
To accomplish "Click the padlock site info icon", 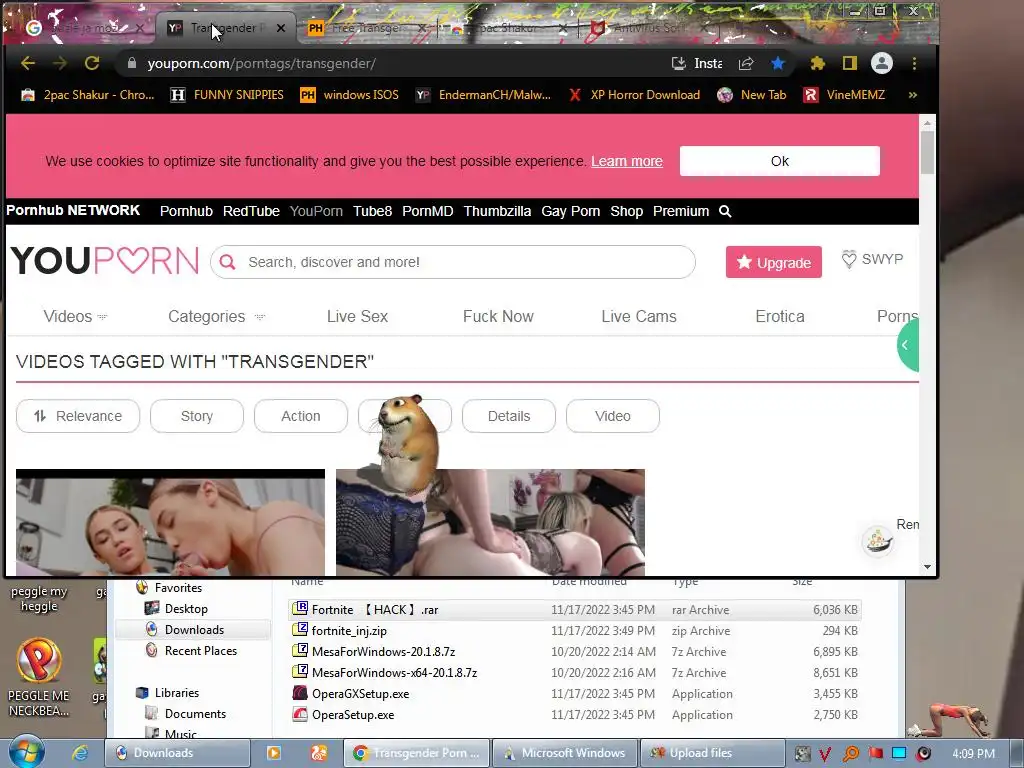I will 132,63.
